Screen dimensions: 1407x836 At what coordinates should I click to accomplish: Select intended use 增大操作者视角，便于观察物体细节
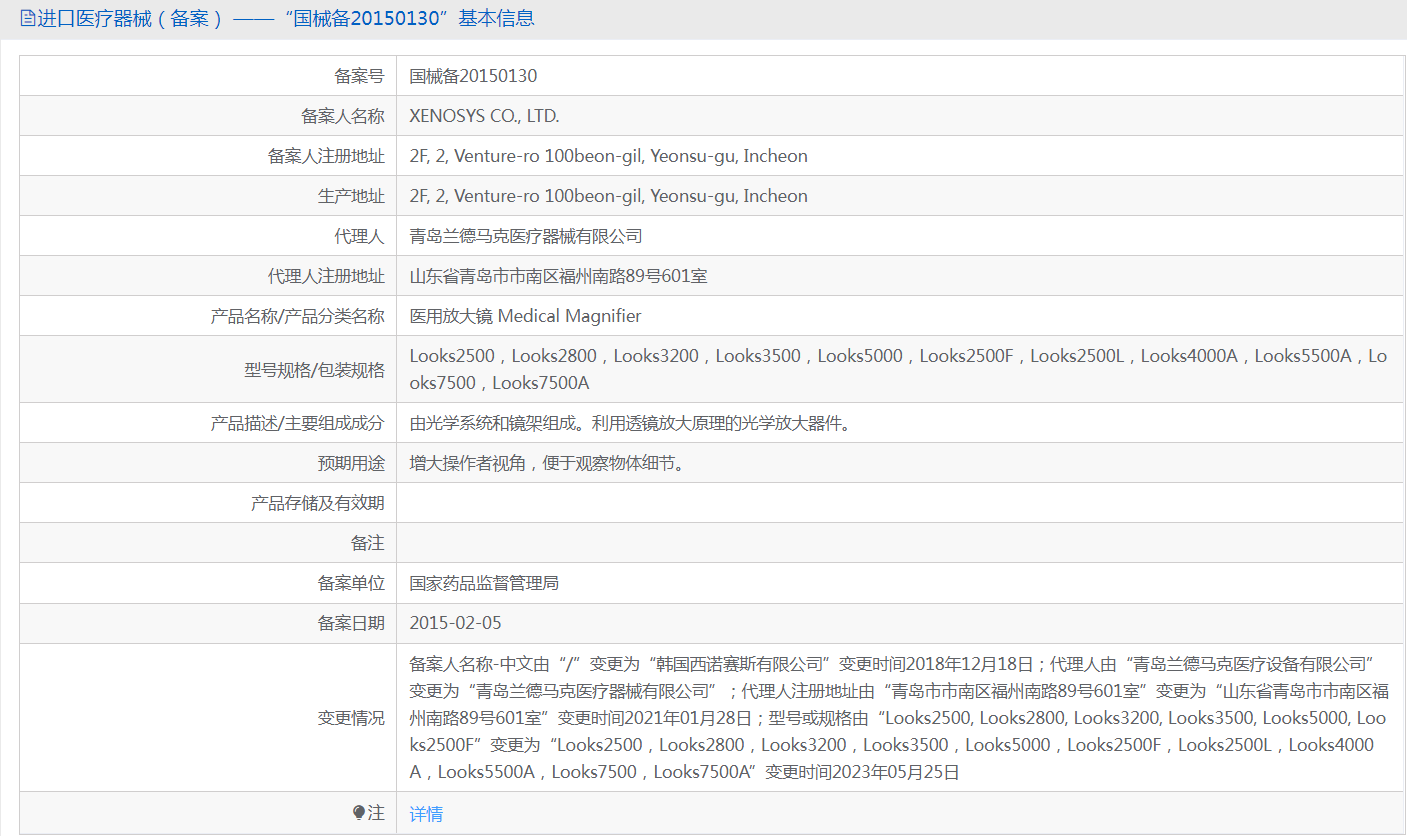(x=547, y=463)
